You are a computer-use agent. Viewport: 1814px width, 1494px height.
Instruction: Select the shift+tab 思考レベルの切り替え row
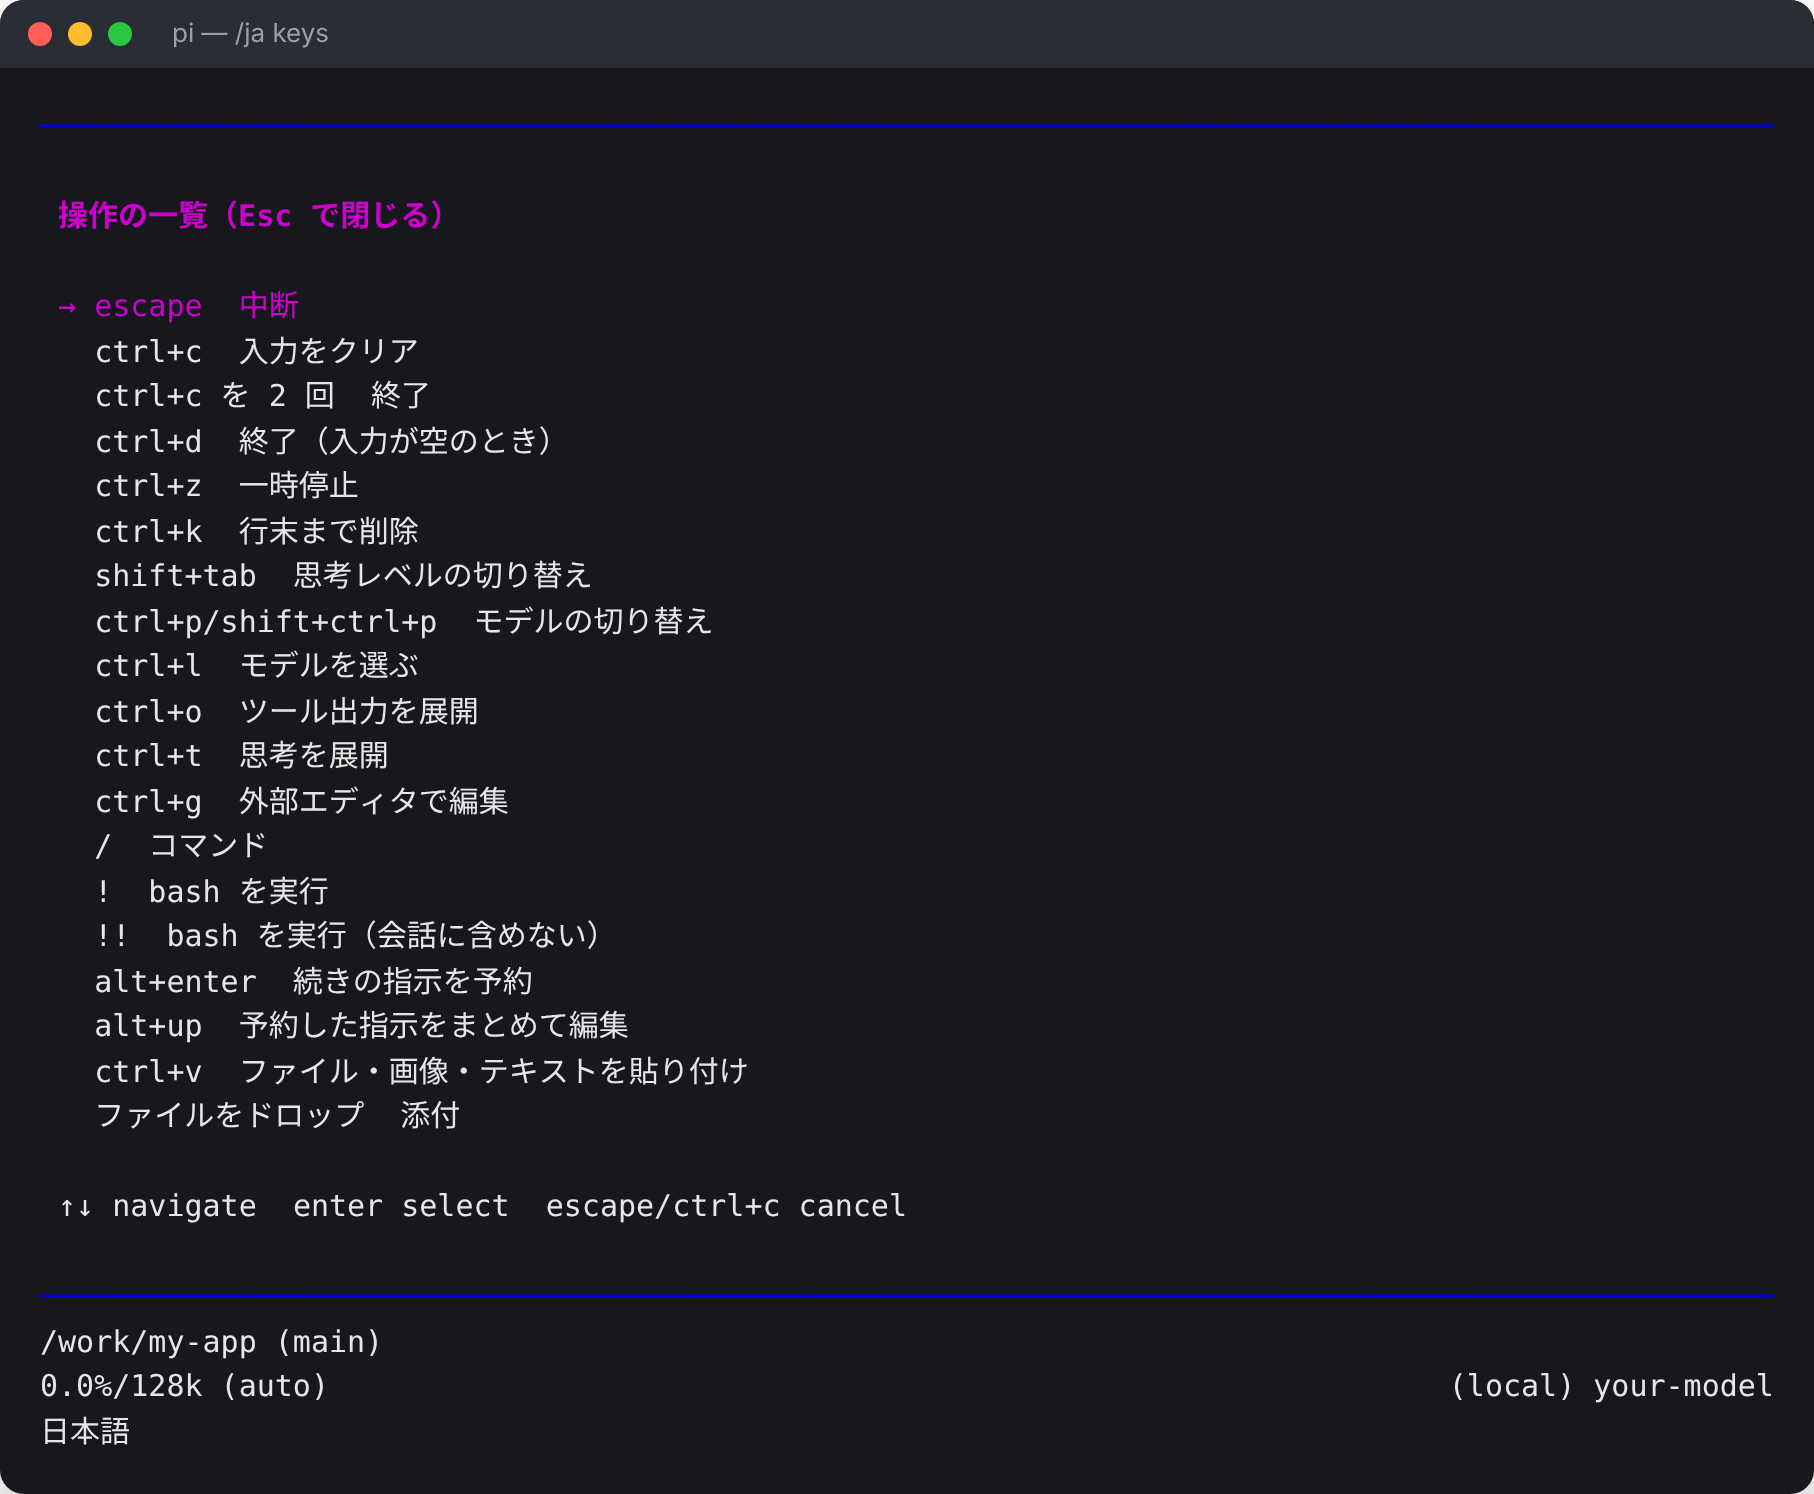pyautogui.click(x=344, y=576)
